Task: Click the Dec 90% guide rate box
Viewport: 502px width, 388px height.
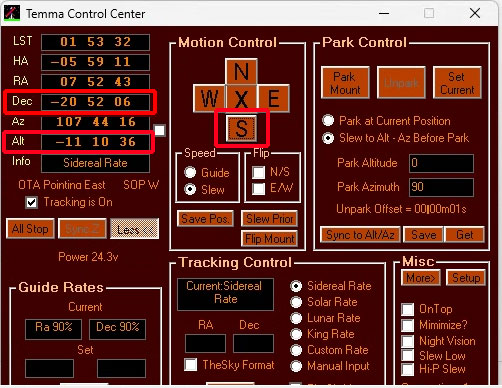Action: (117, 329)
